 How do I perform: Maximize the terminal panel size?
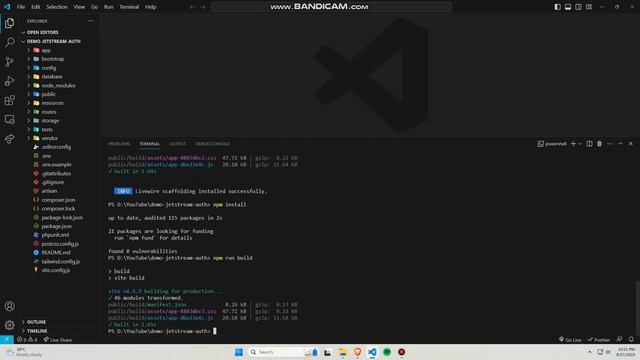[x=620, y=144]
